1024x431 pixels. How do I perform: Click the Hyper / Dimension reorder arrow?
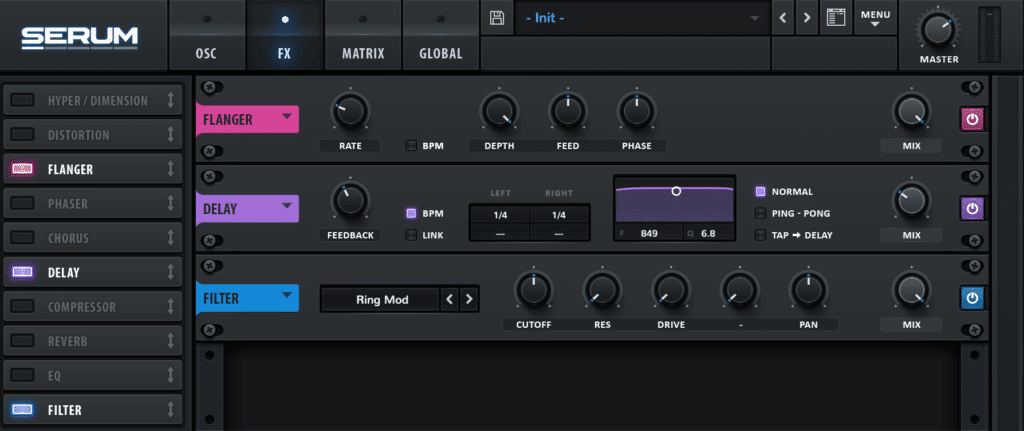(170, 101)
